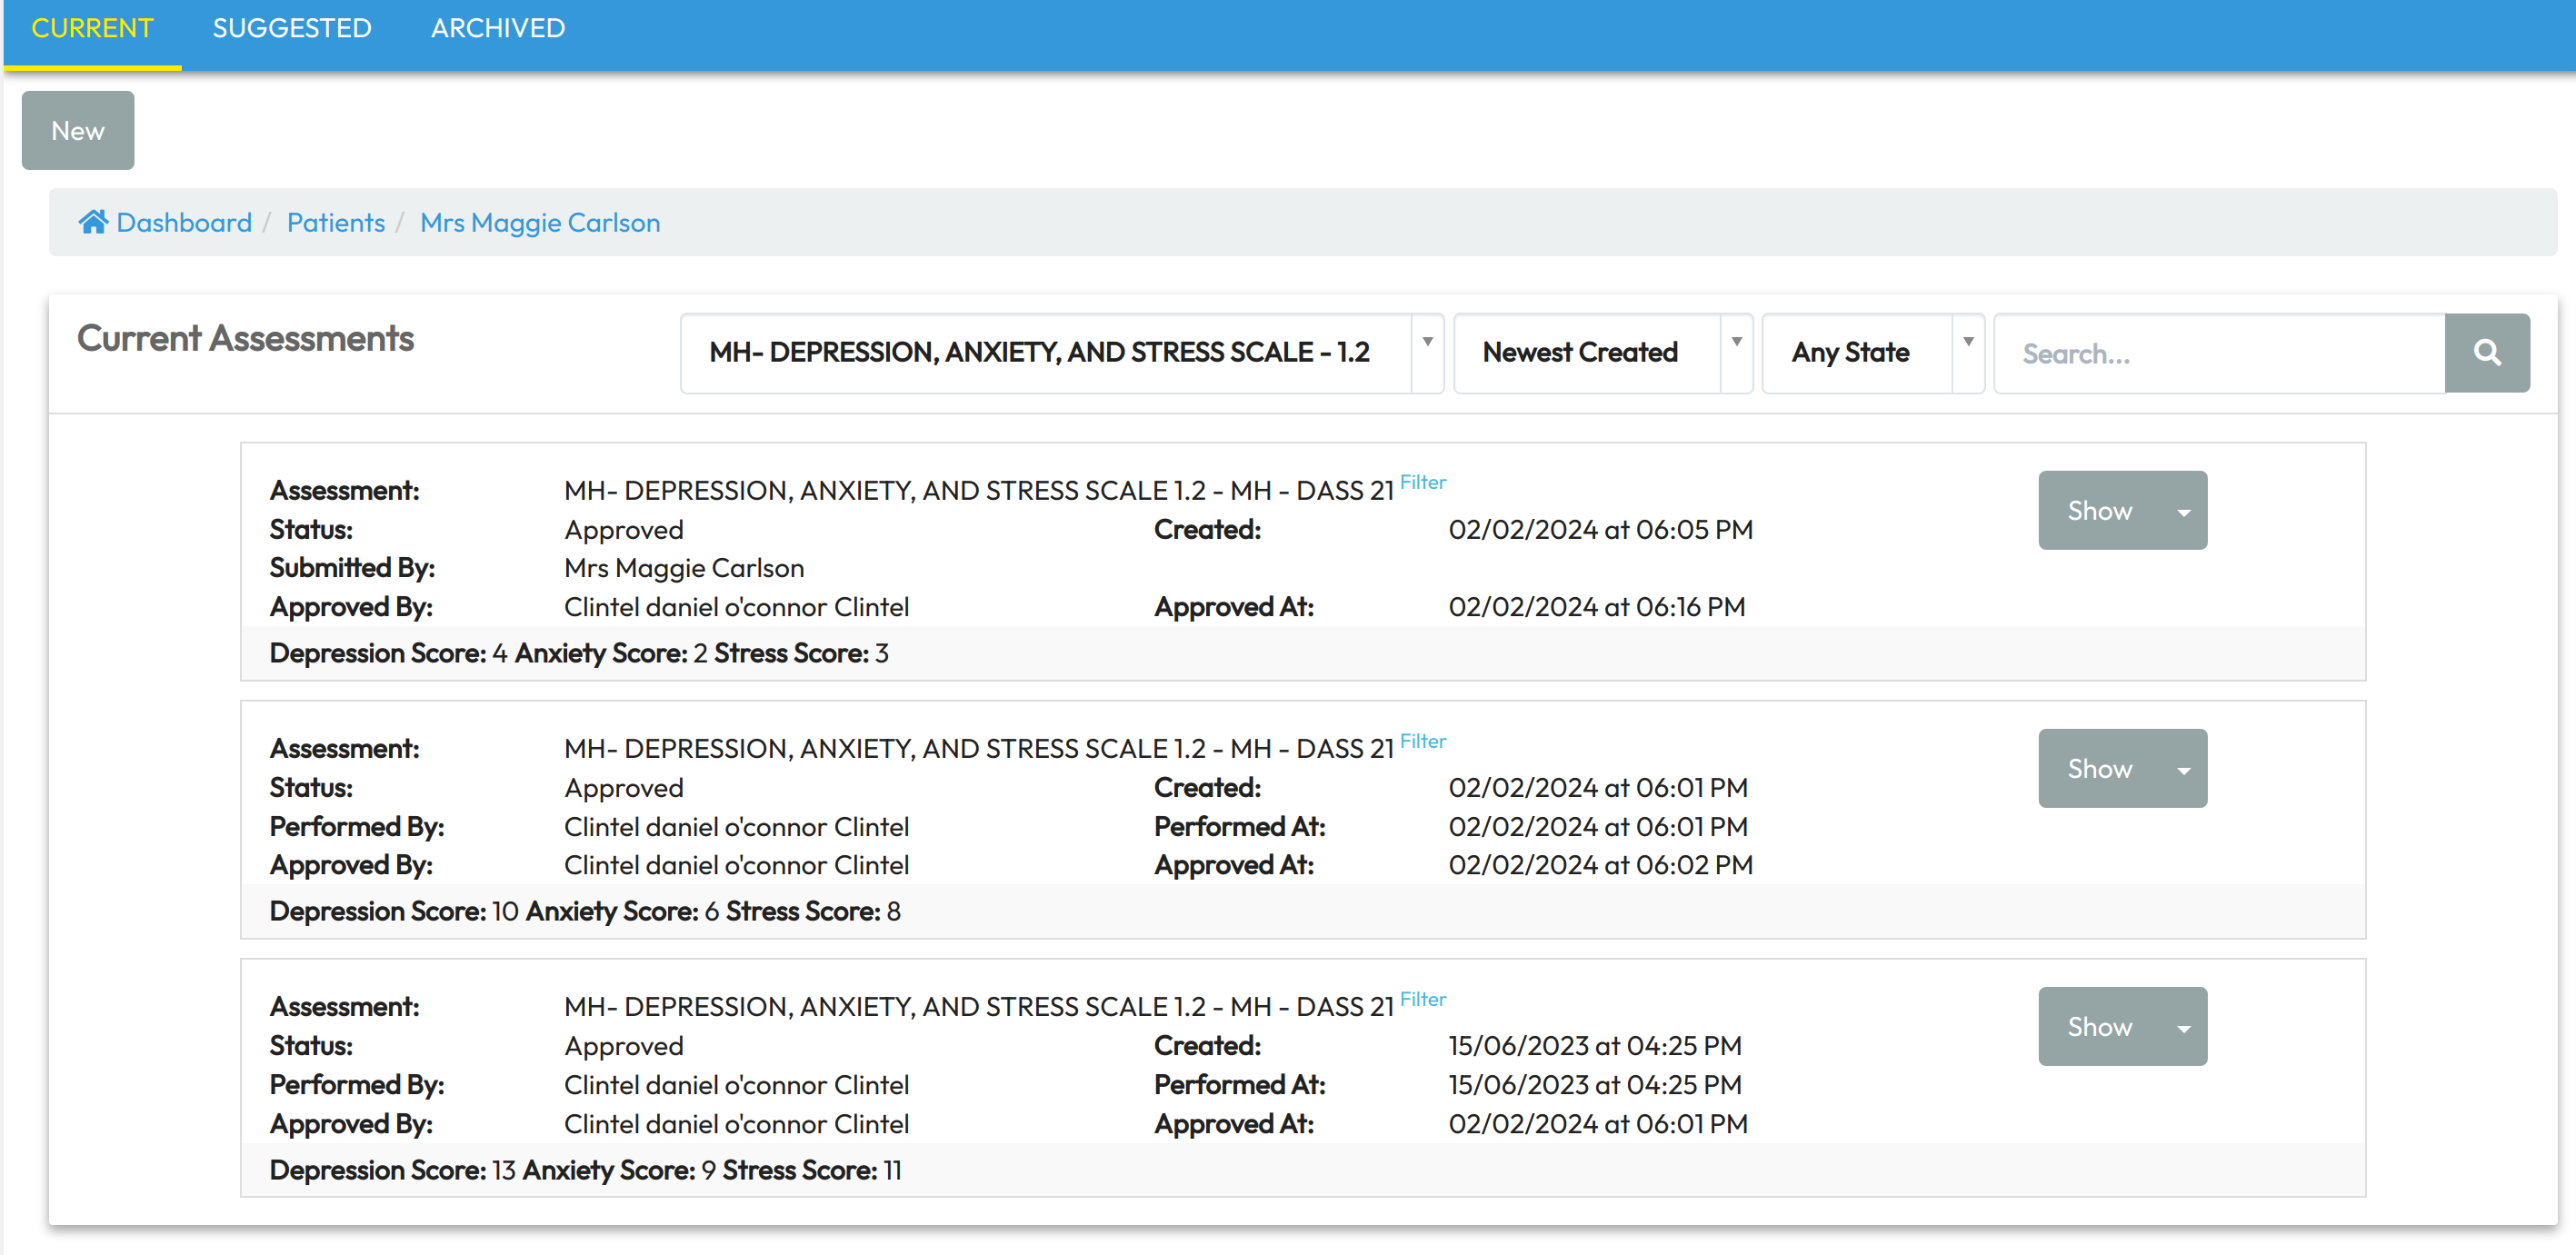Expand caret beside second Show button

[x=2183, y=769]
